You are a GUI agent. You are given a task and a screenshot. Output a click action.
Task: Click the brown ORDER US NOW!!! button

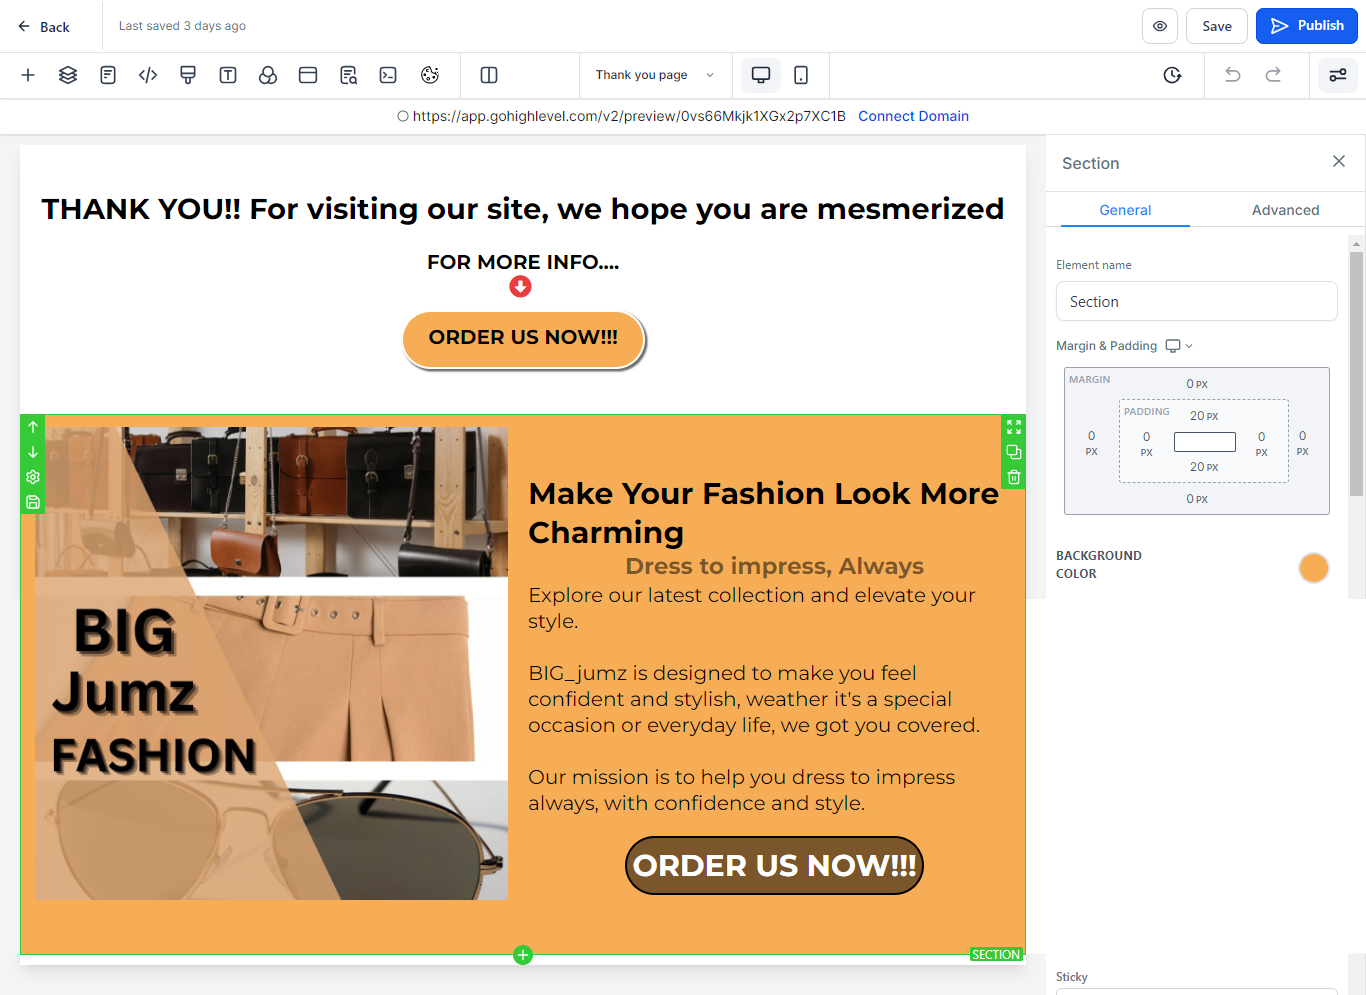[774, 865]
